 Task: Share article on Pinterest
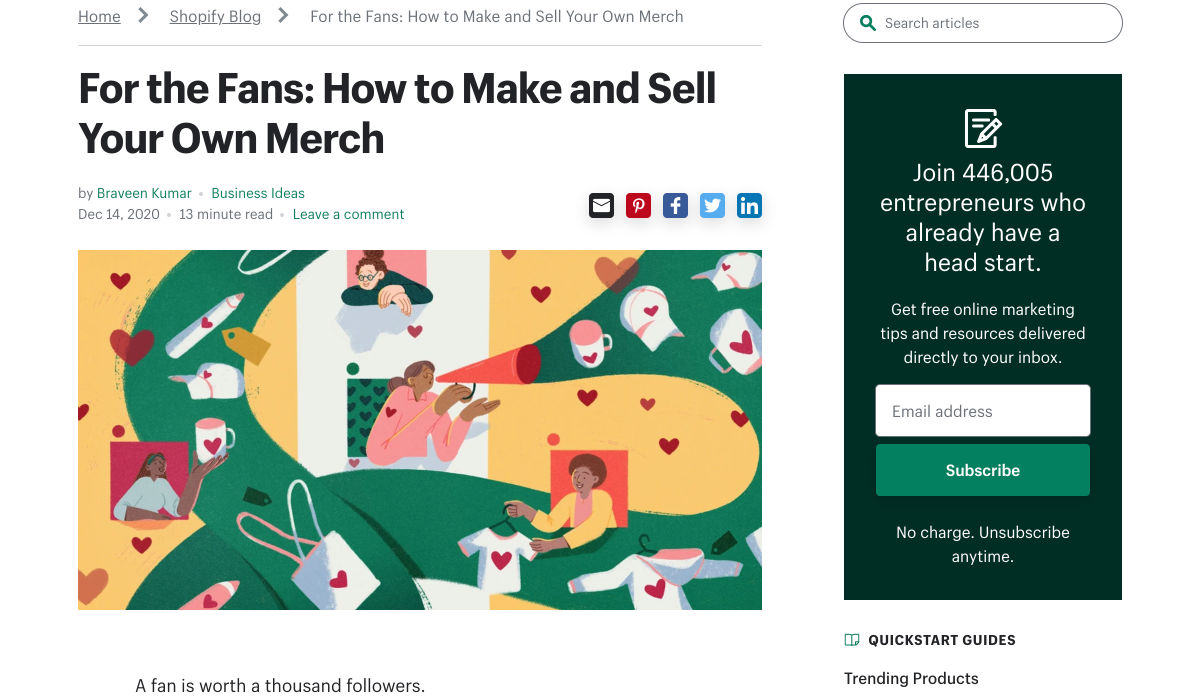pos(638,206)
